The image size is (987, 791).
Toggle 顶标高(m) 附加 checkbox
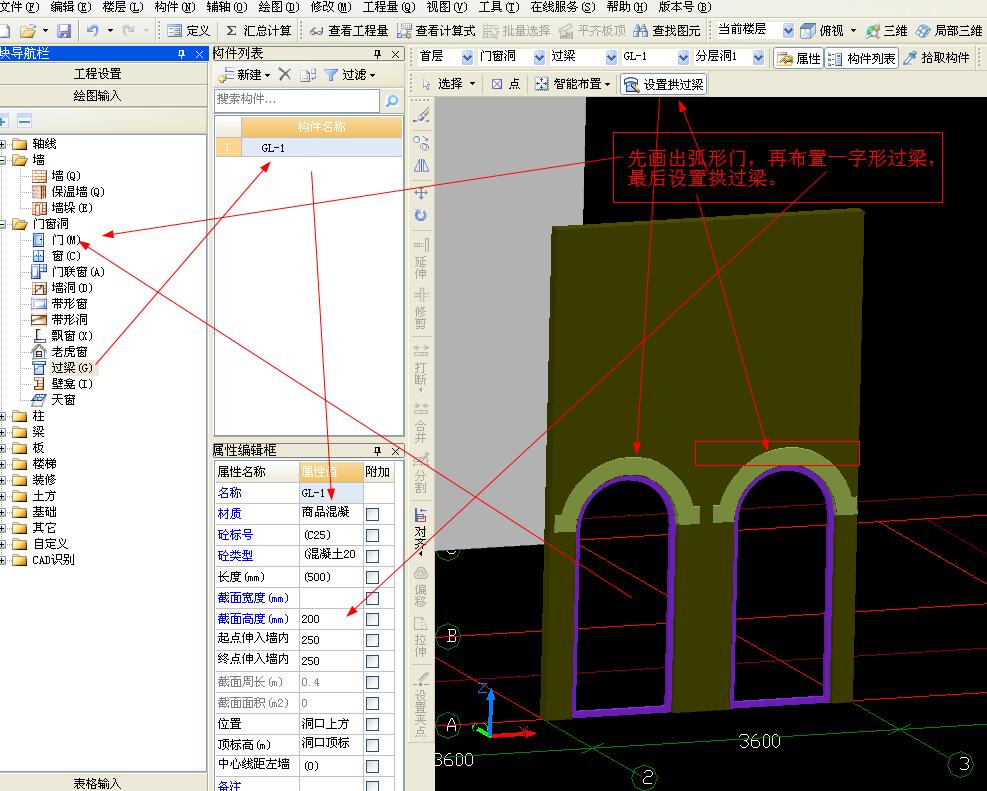[x=373, y=745]
